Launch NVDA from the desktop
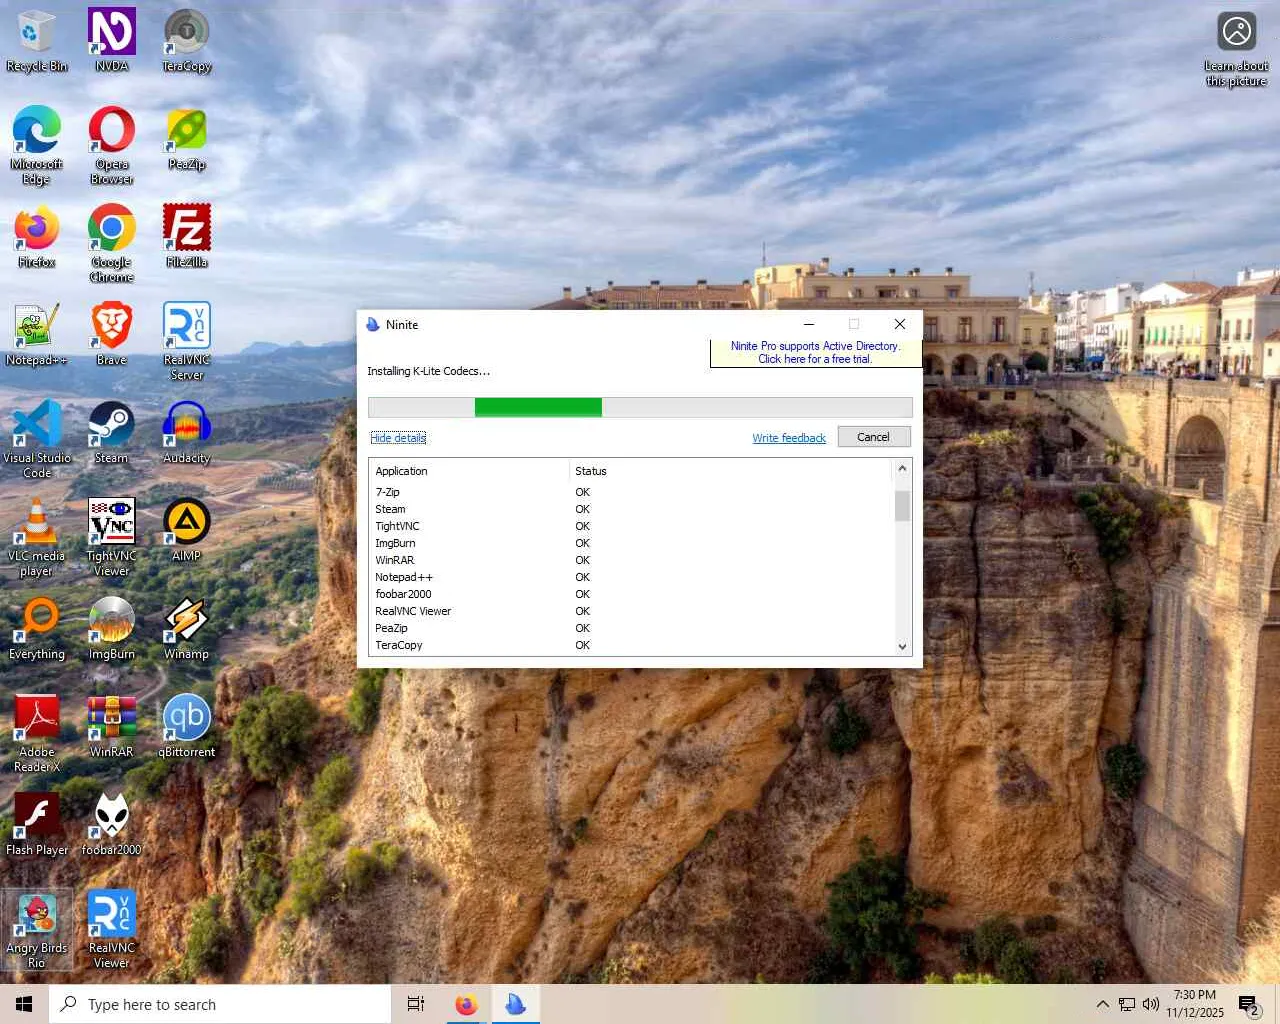 (112, 41)
